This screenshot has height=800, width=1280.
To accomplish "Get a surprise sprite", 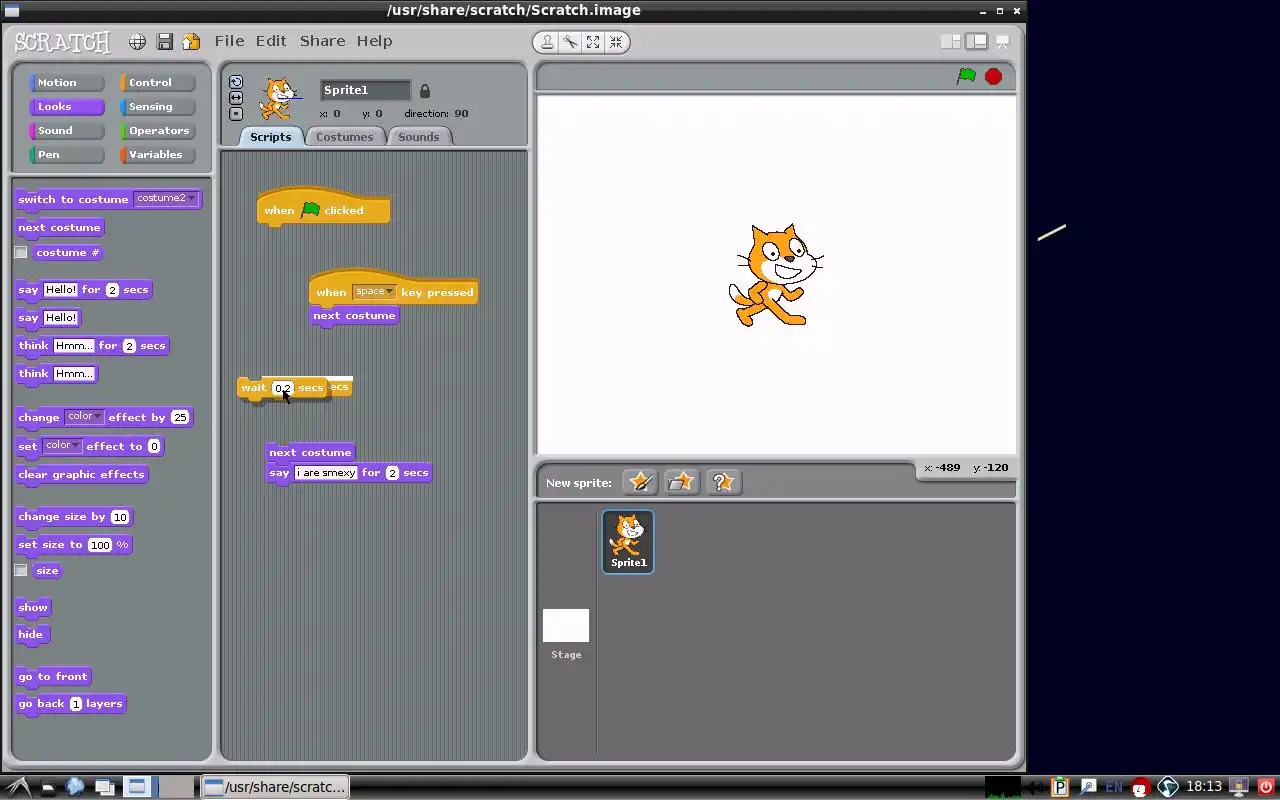I will pos(723,482).
